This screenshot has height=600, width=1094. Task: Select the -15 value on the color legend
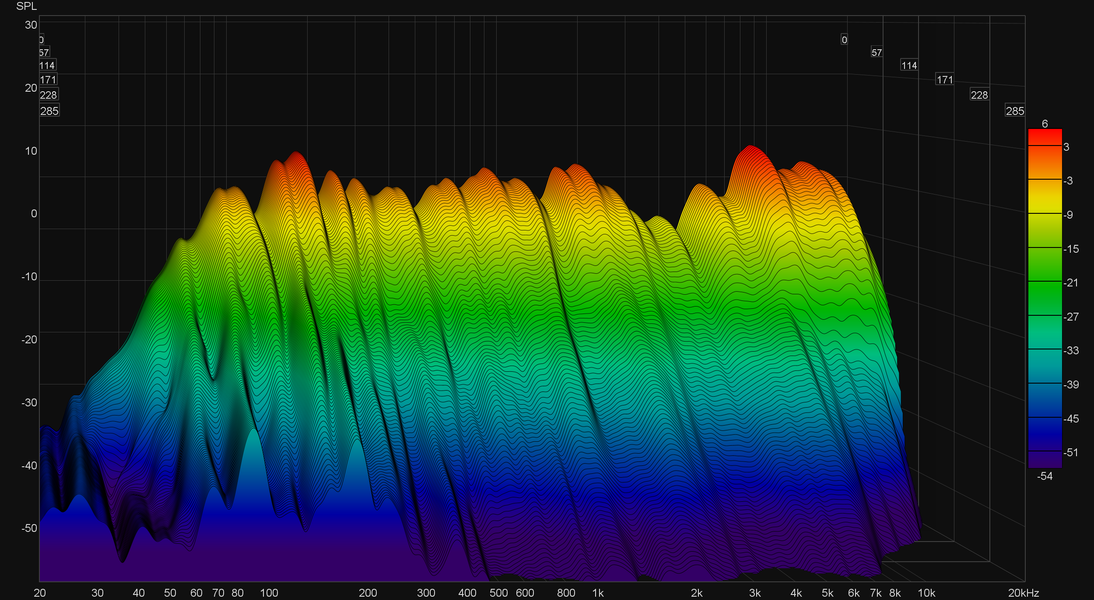click(1070, 248)
